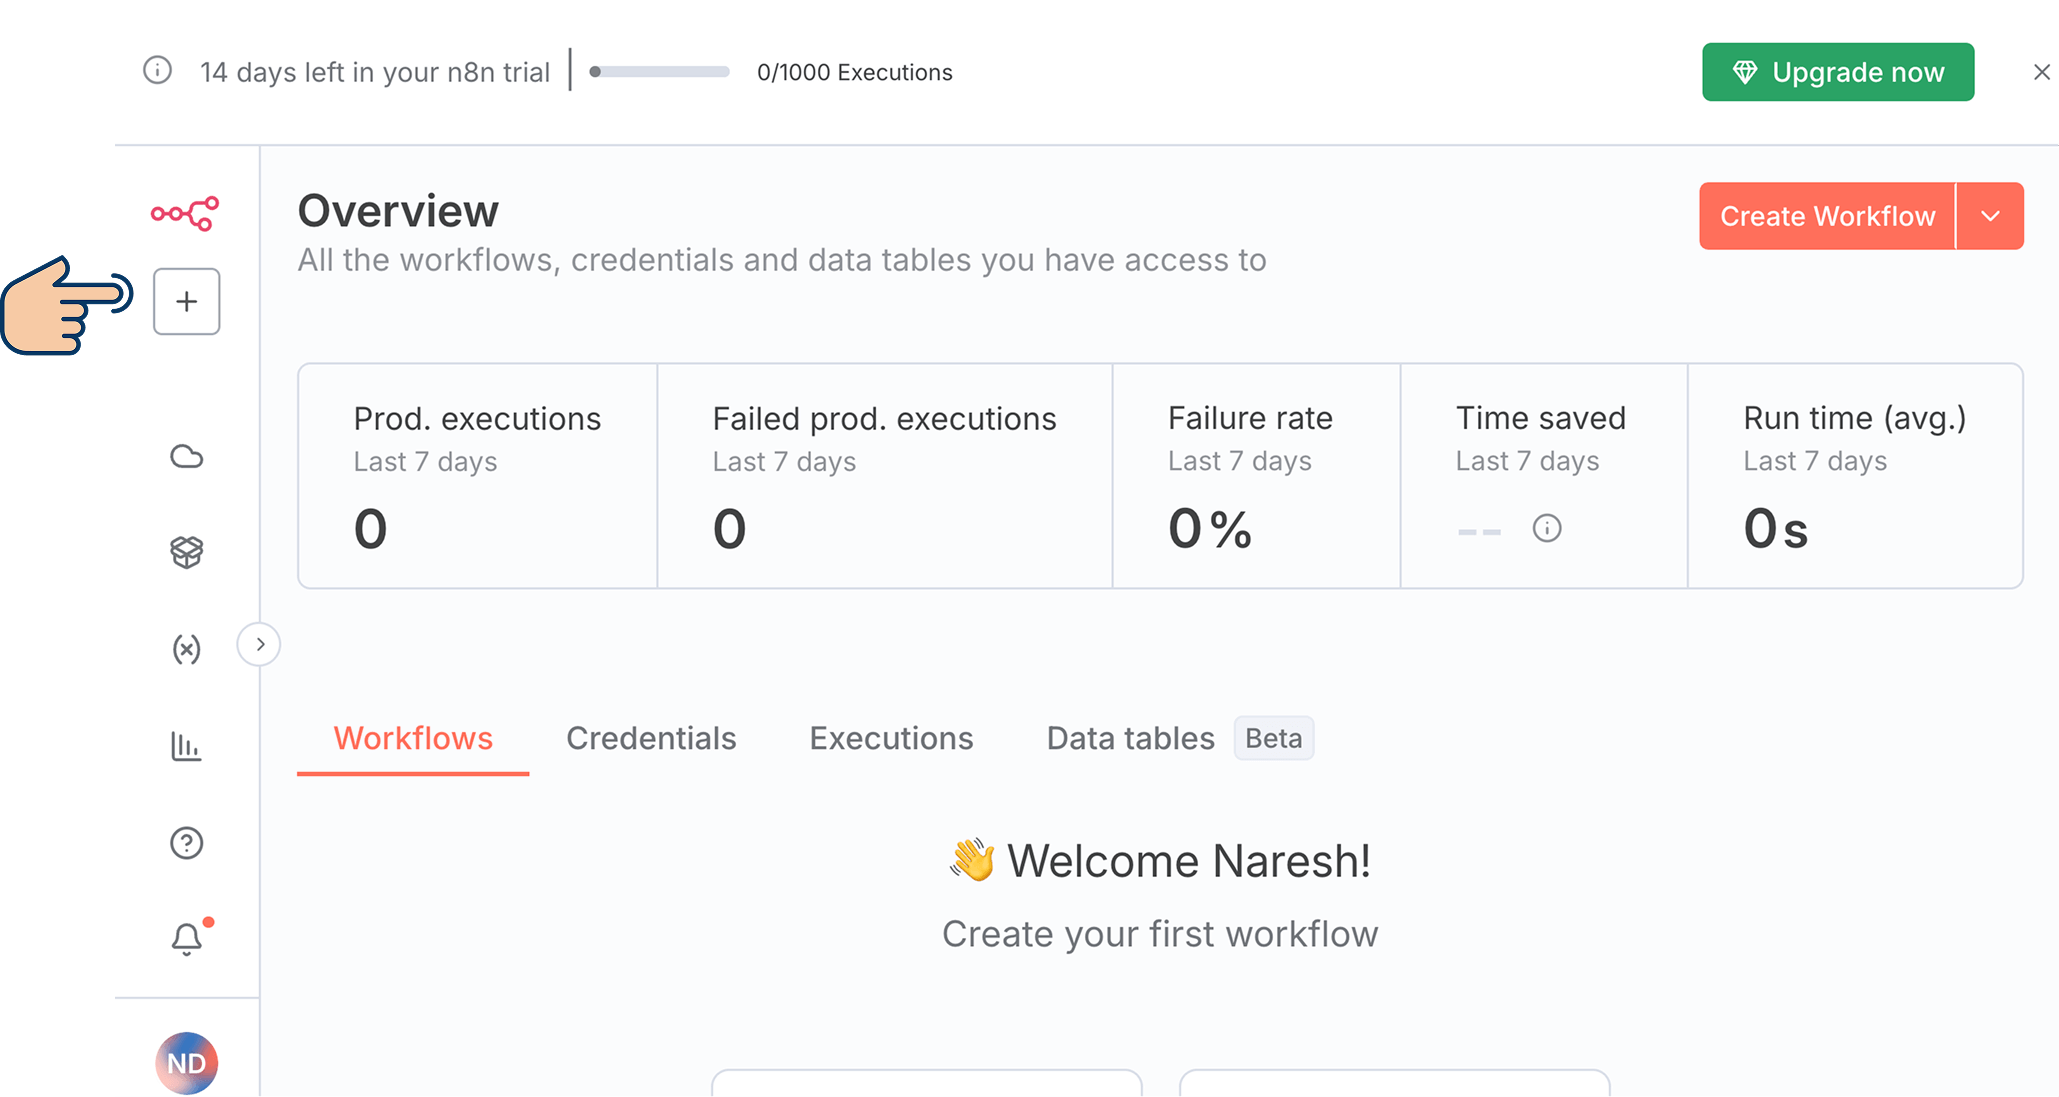Expand the sidebar with chevron arrow
Viewport: 2059px width, 1097px height.
(259, 644)
